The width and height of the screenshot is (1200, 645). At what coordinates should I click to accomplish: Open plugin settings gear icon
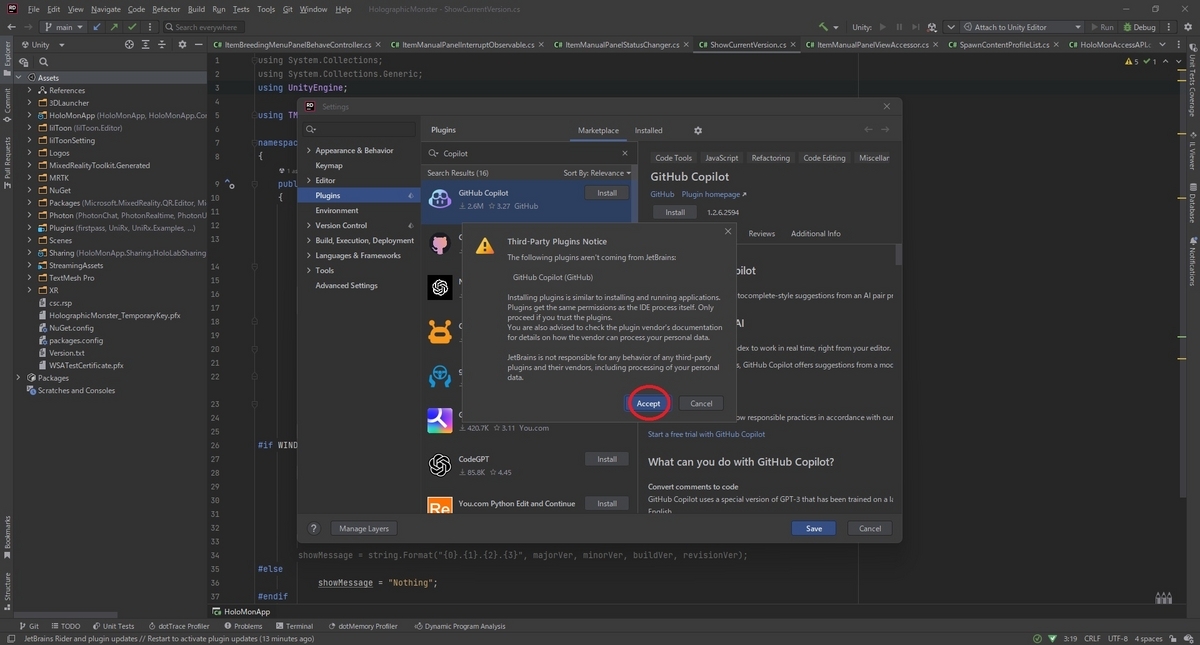[x=698, y=130]
